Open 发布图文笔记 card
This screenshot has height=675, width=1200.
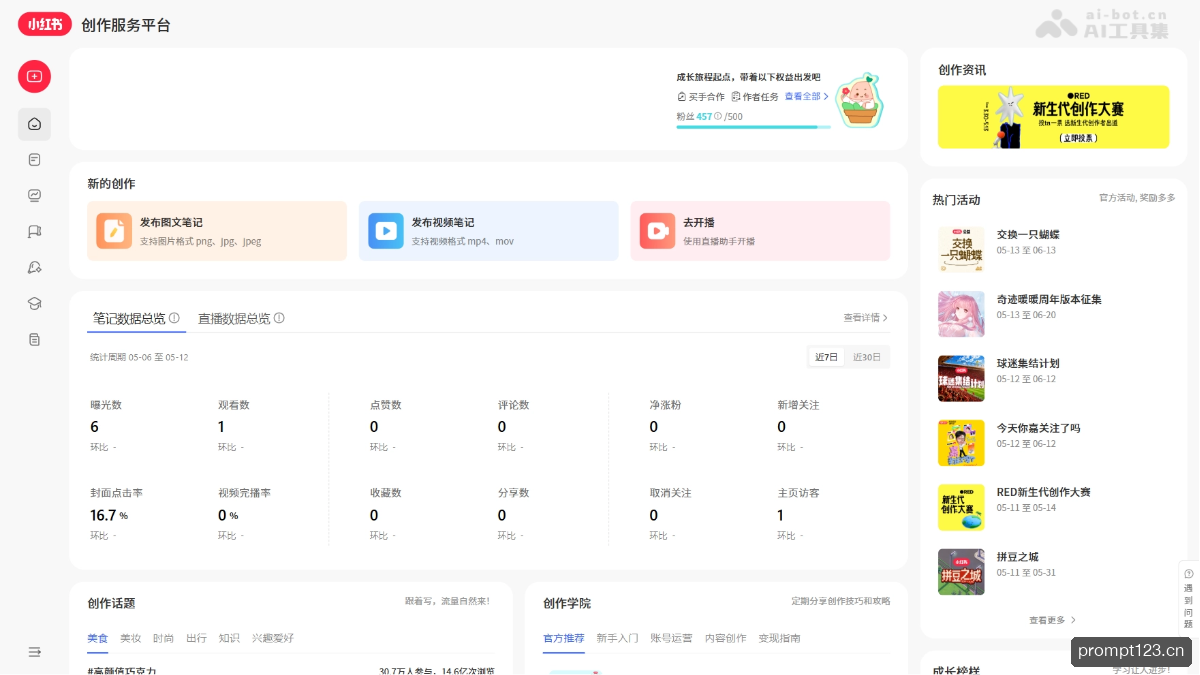[x=217, y=231]
